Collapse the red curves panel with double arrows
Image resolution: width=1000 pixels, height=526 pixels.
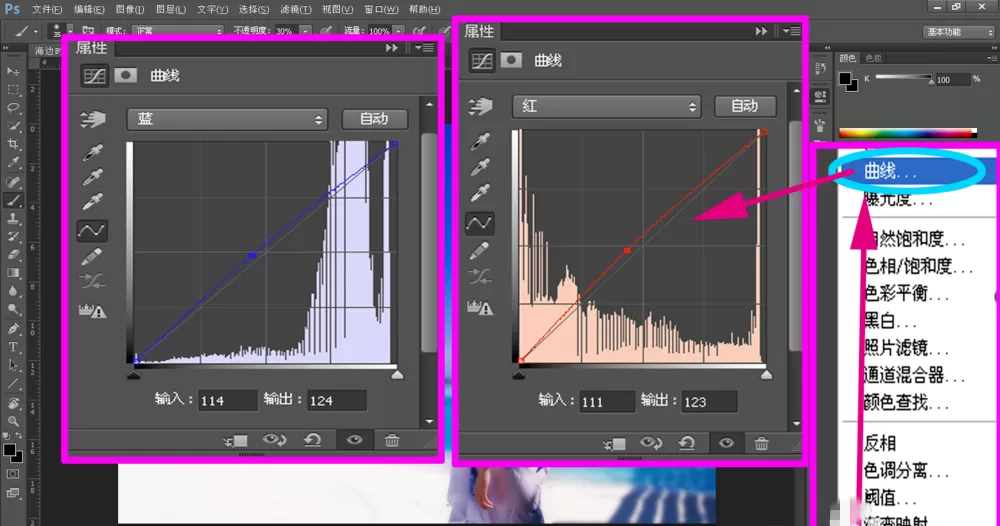[x=761, y=31]
